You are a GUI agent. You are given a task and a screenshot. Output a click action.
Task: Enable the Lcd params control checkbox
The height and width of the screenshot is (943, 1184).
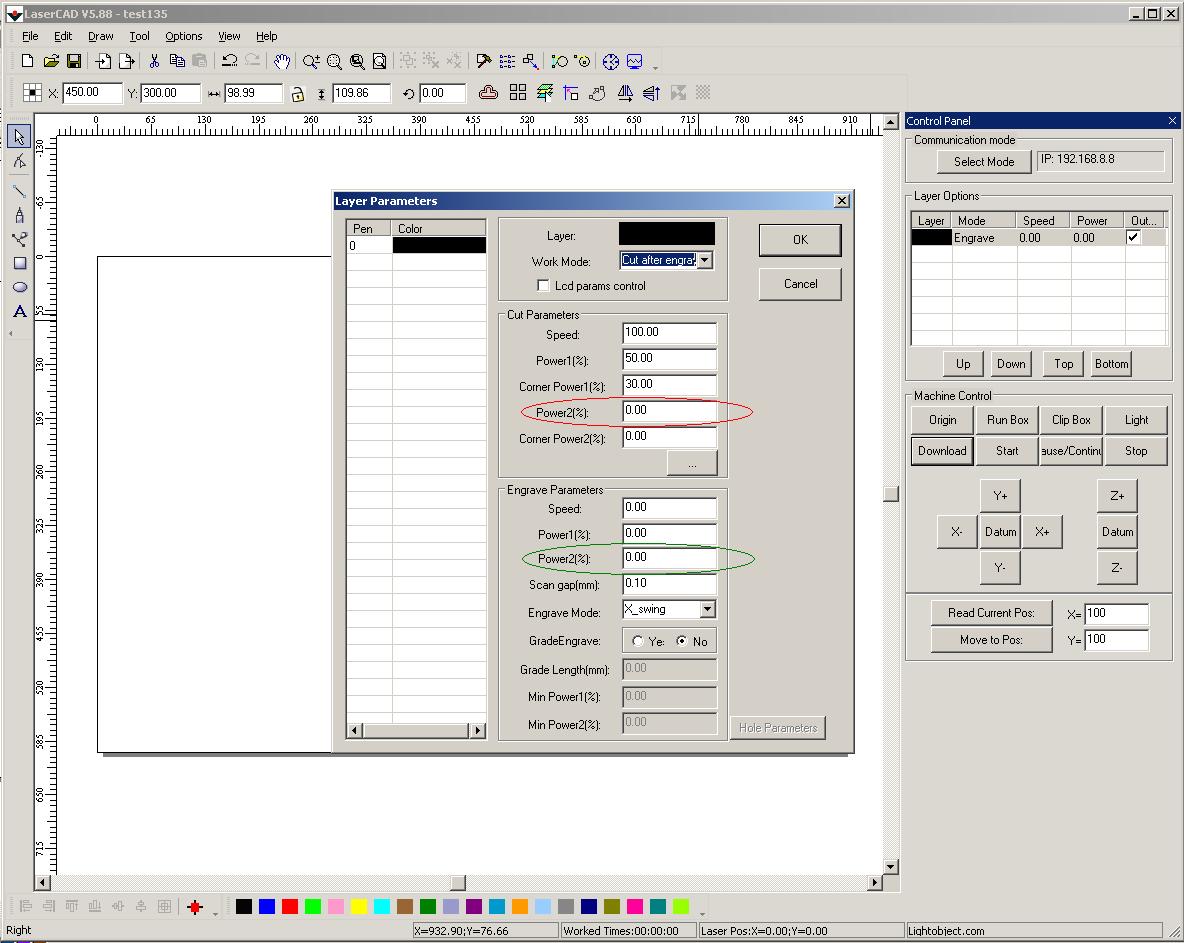(x=545, y=286)
